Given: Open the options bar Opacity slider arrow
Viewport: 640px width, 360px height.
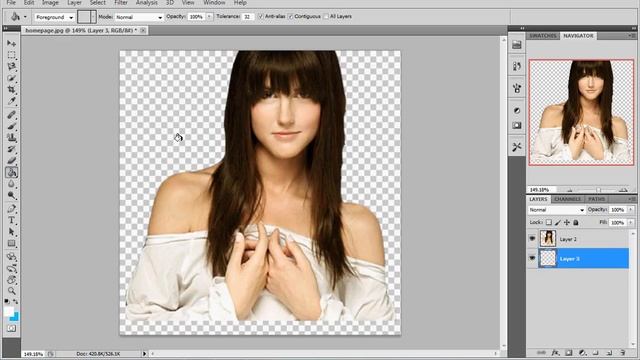Looking at the screenshot, I should (209, 17).
